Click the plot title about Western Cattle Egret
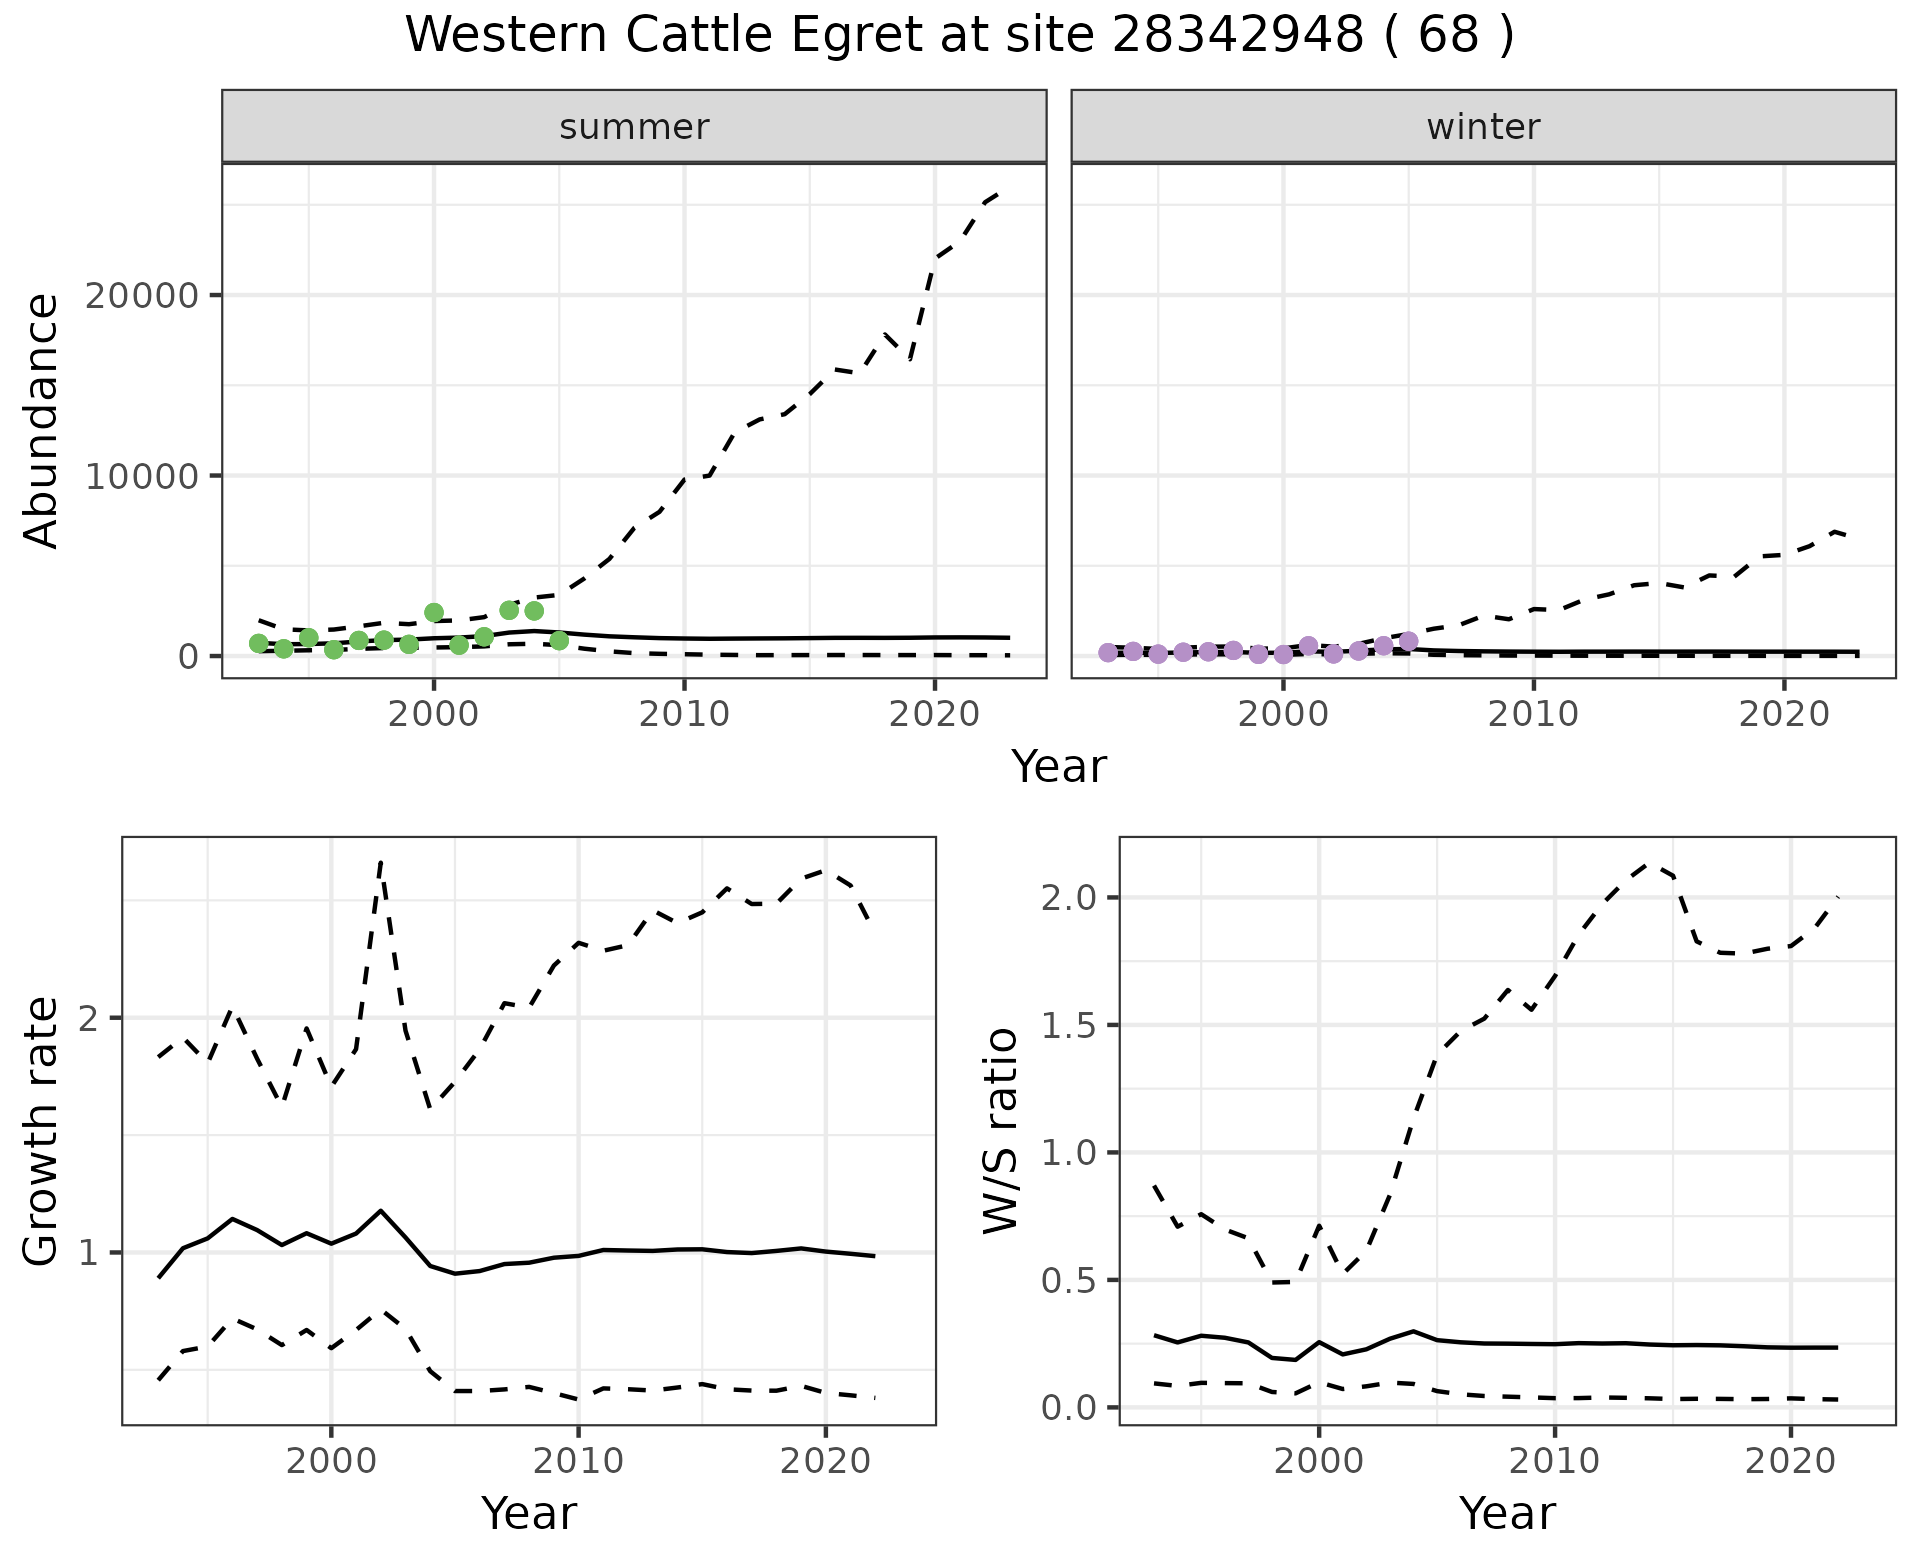Image resolution: width=1920 pixels, height=1560 pixels. pyautogui.click(x=959, y=36)
